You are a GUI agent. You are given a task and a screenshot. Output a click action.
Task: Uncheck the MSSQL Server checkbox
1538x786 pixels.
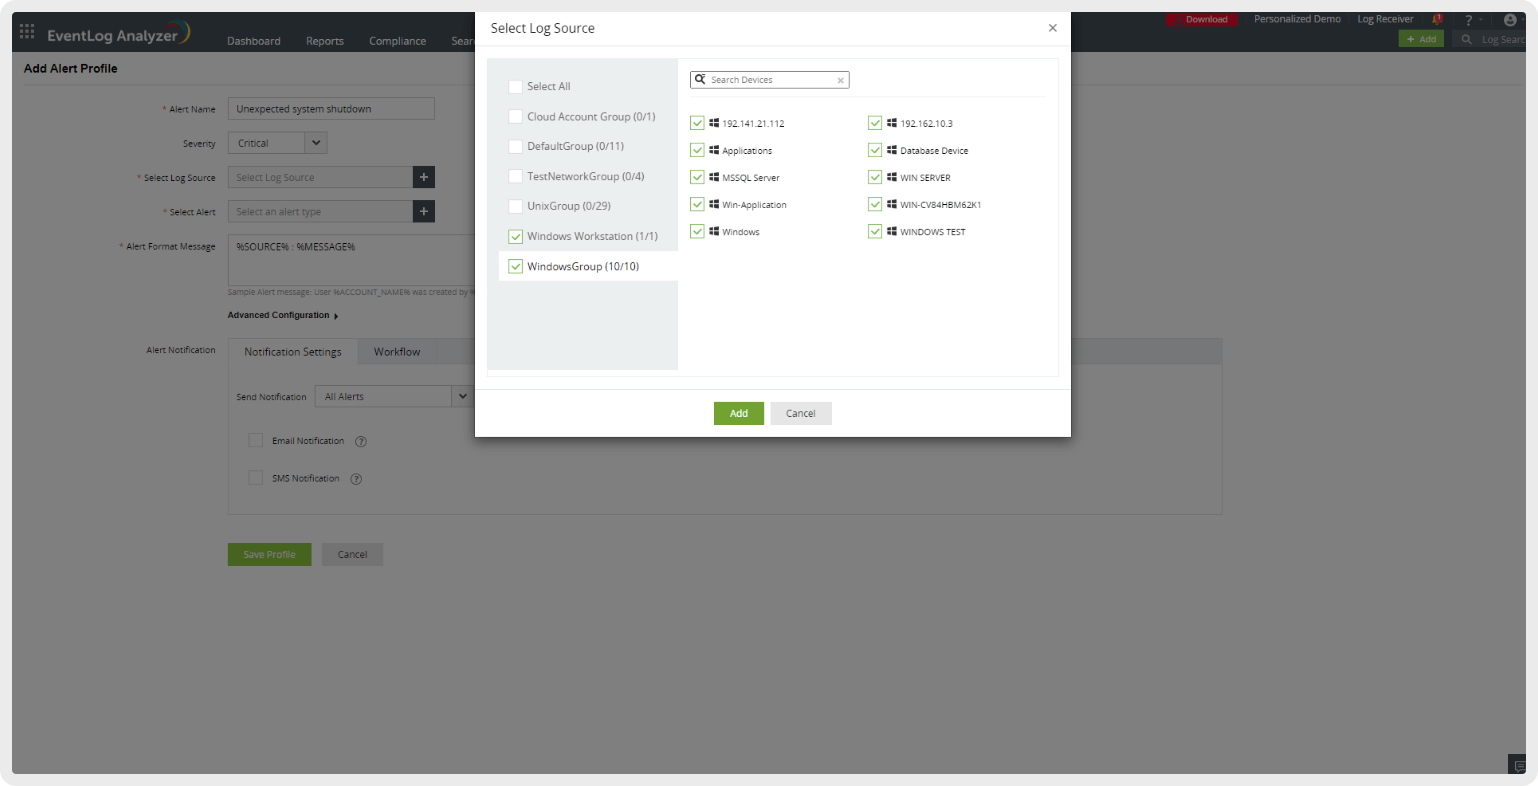697,177
